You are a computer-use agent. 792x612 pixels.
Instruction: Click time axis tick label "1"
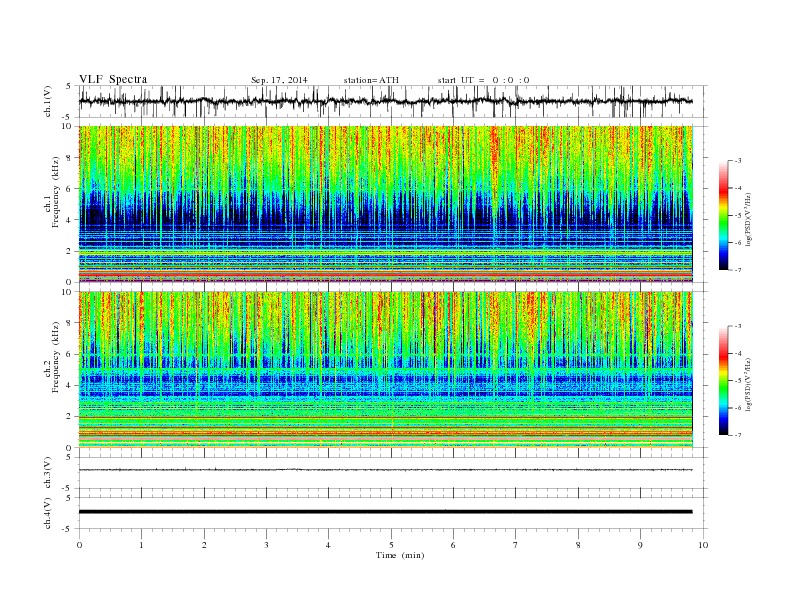click(141, 545)
